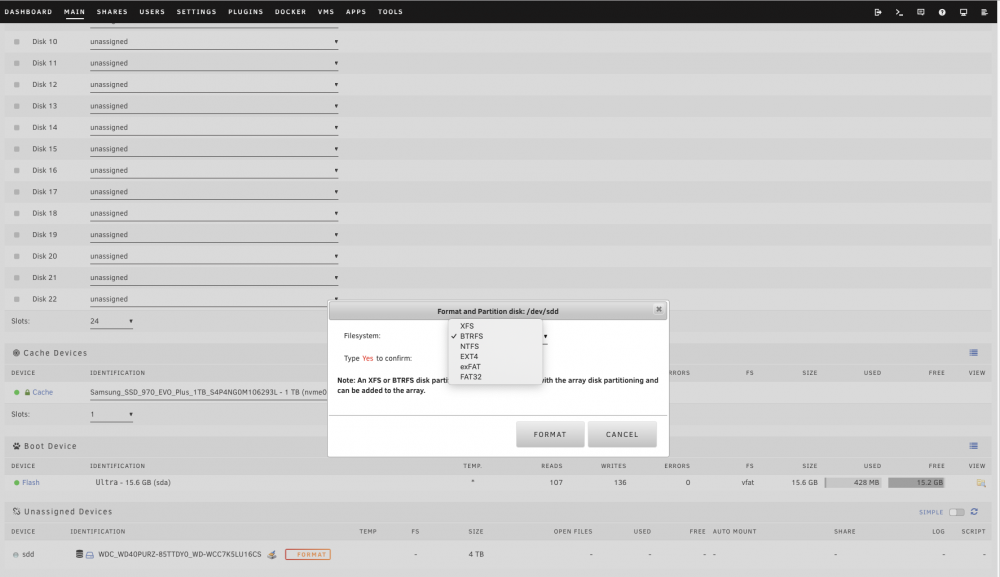
Task: Click the WDC_WD40PURZ identification text
Action: pos(180,555)
